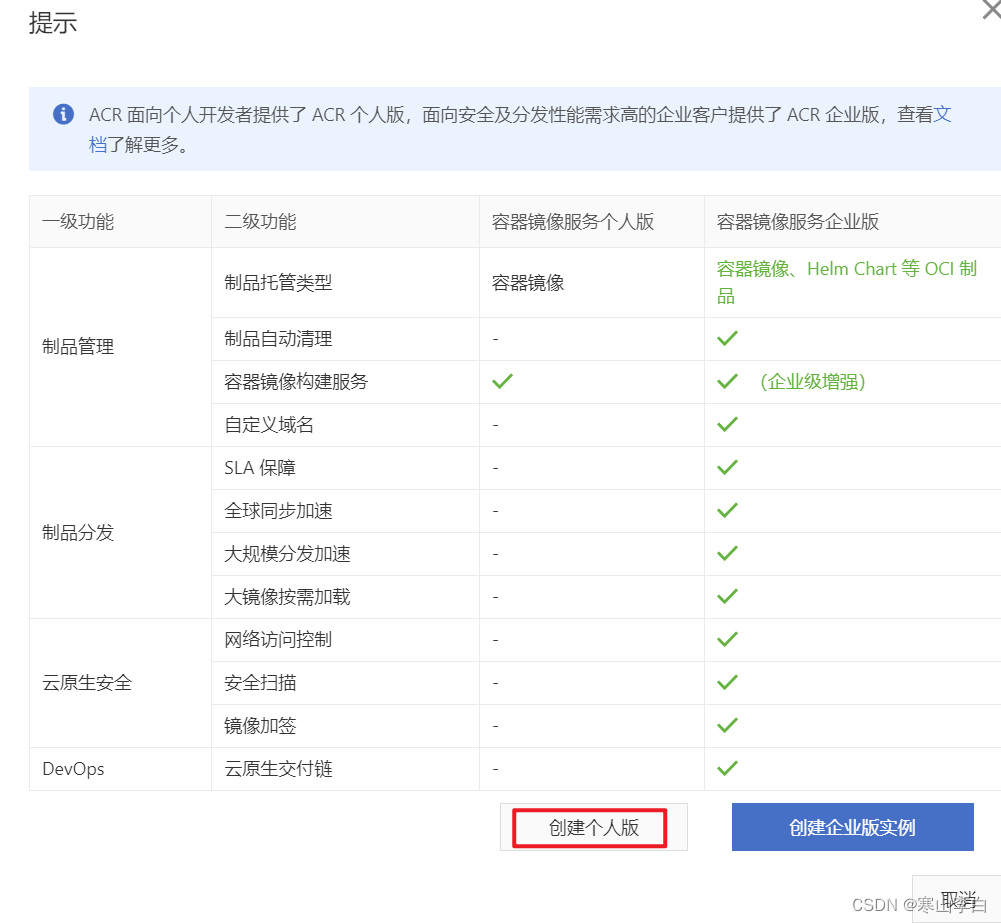
Task: Click the blue info icon in banner
Action: tap(63, 114)
